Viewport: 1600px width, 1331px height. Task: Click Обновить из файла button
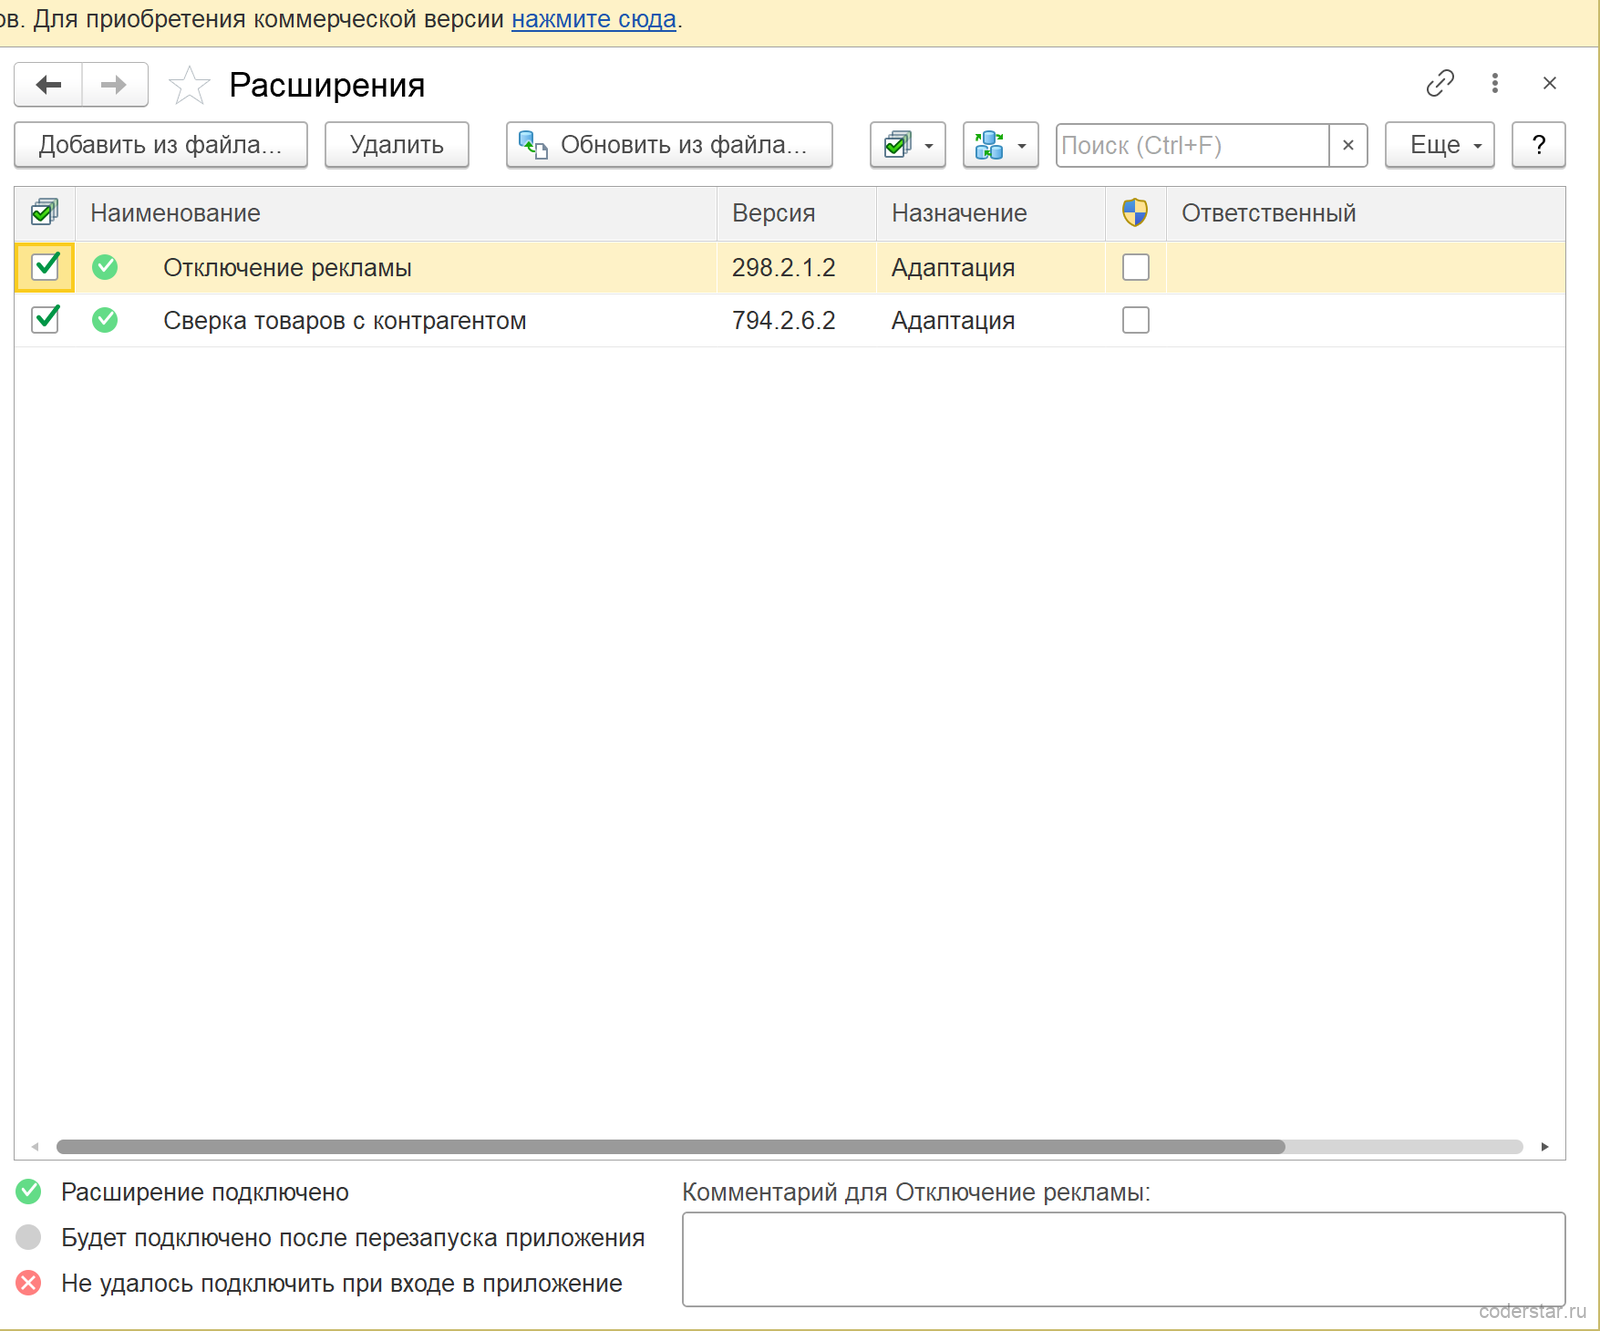[670, 145]
